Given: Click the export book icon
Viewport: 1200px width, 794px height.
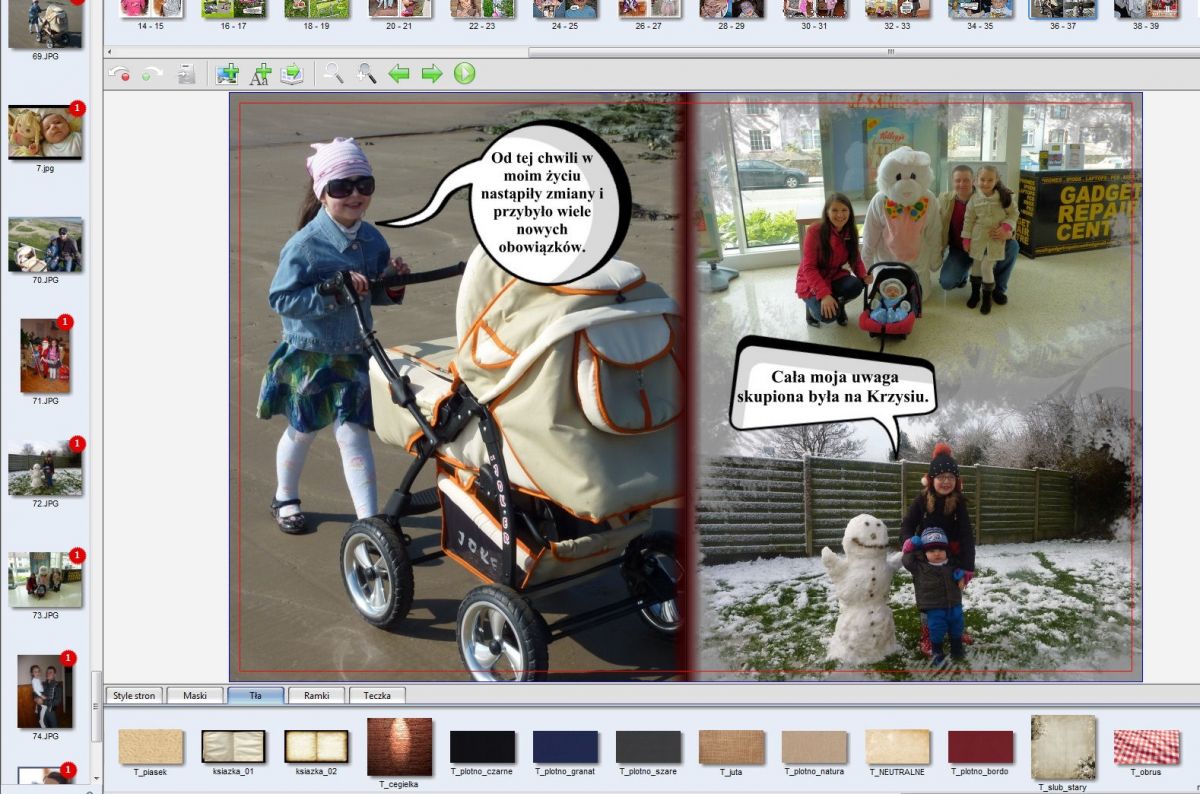Looking at the screenshot, I should click(x=292, y=73).
